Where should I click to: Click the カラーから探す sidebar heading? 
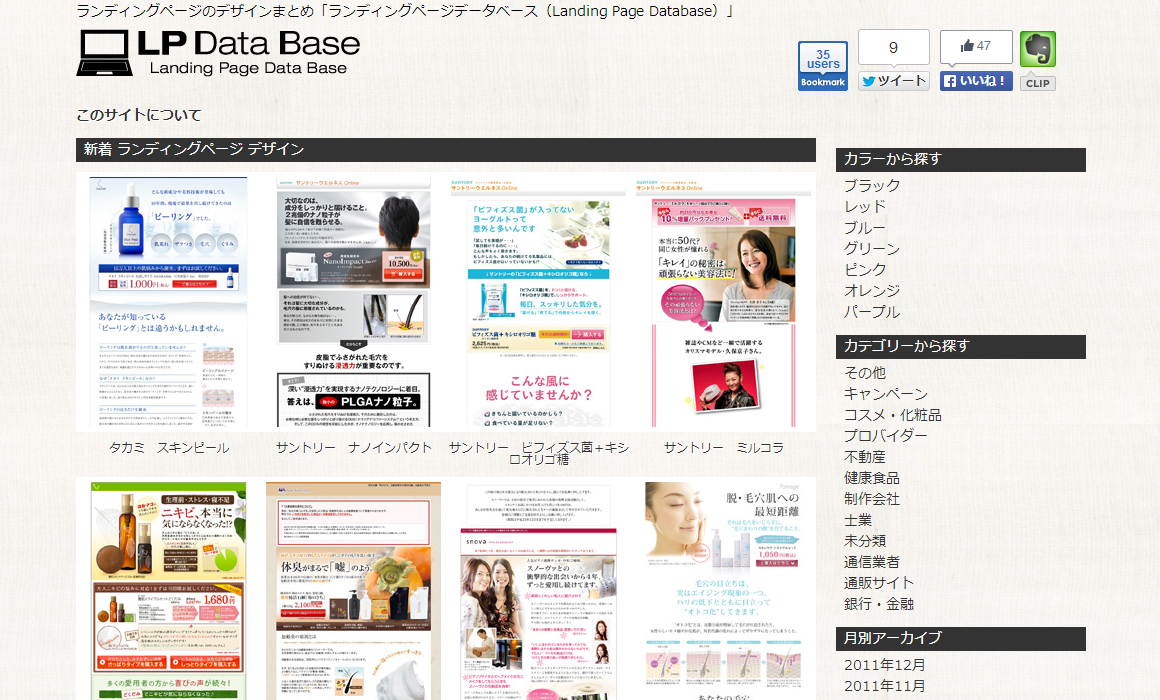click(x=960, y=159)
